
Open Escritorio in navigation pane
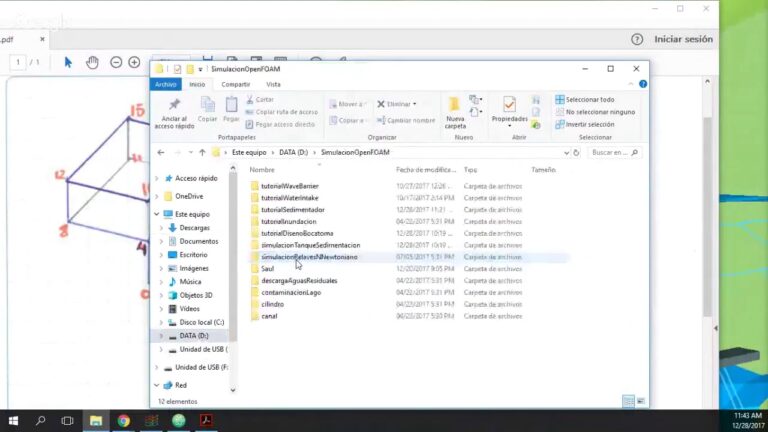(193, 255)
